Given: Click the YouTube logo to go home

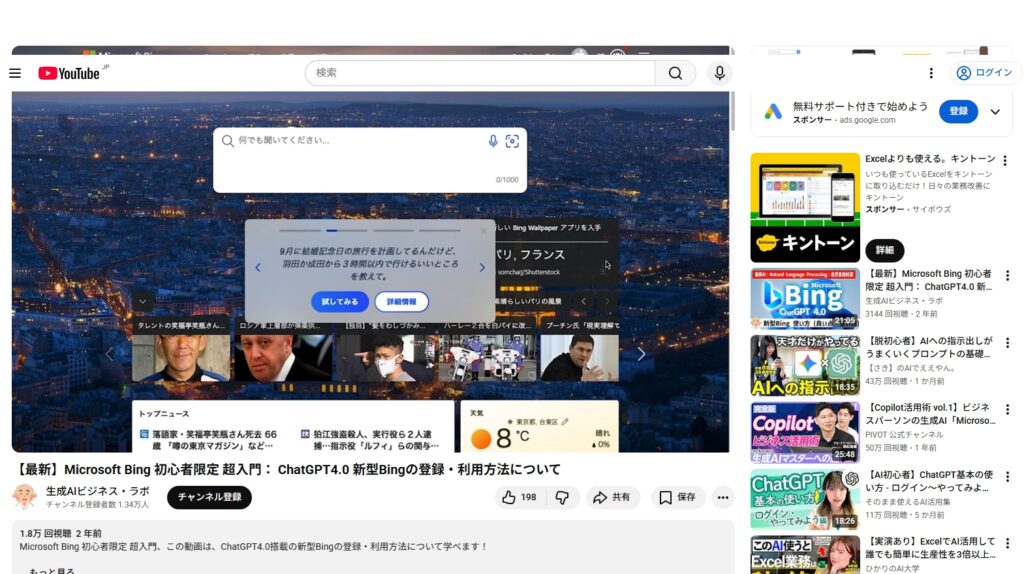Looking at the screenshot, I should coord(69,73).
